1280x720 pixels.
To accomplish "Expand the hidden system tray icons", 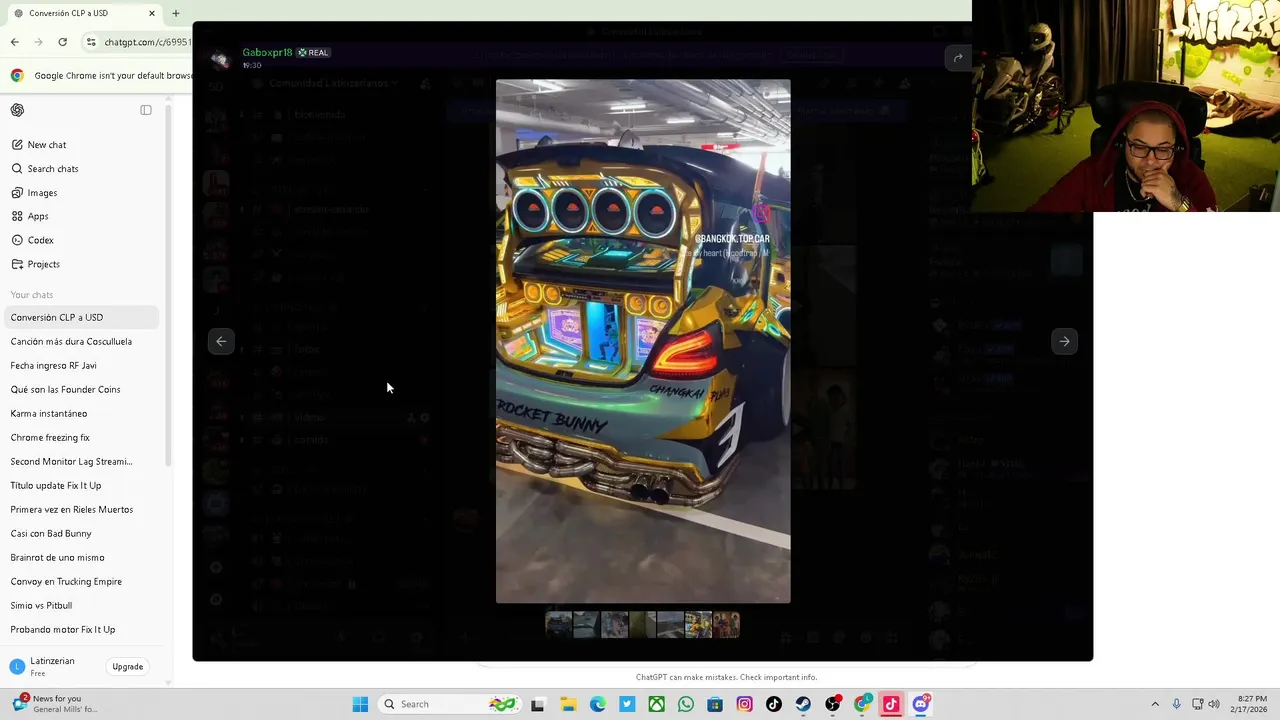I will pos(1155,704).
